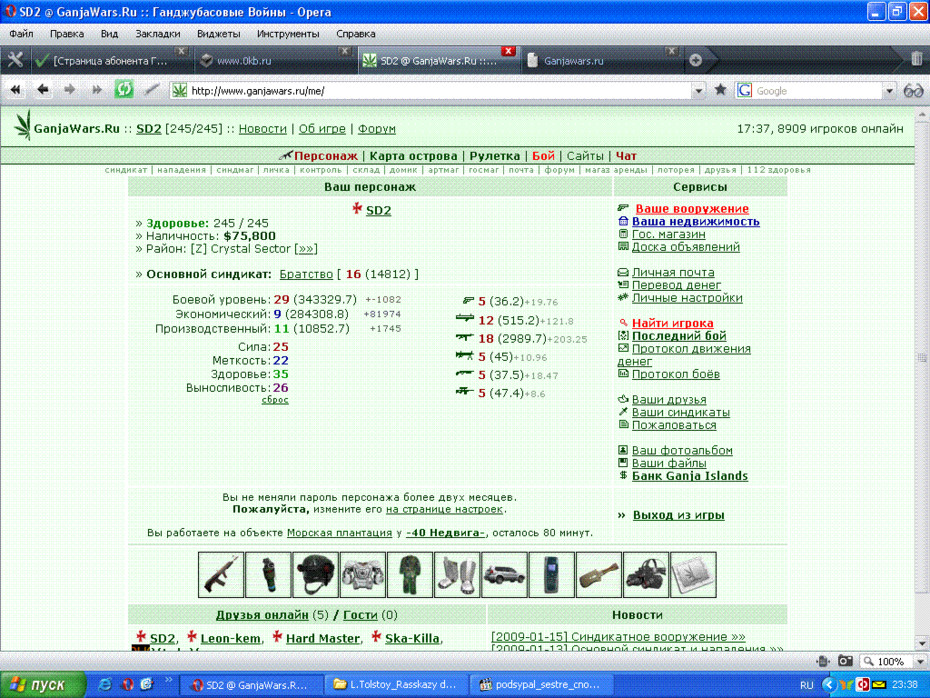Image resolution: width=930 pixels, height=698 pixels.
Task: Click the Opera reload button
Action: [x=124, y=90]
